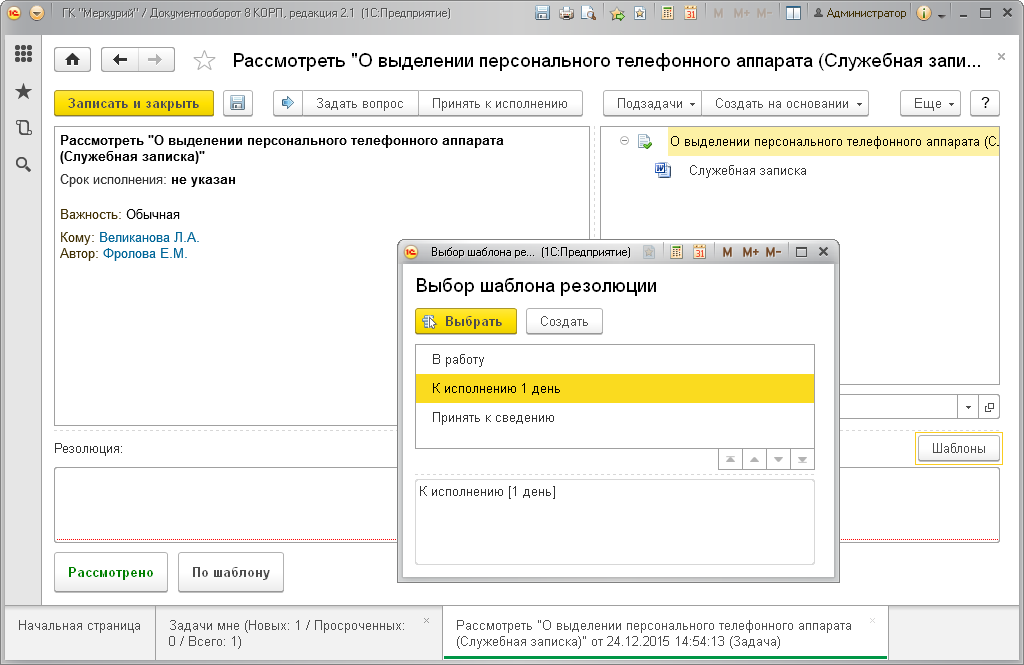Open the History icon in the left sidebar
Viewport: 1024px width, 665px height.
point(24,128)
